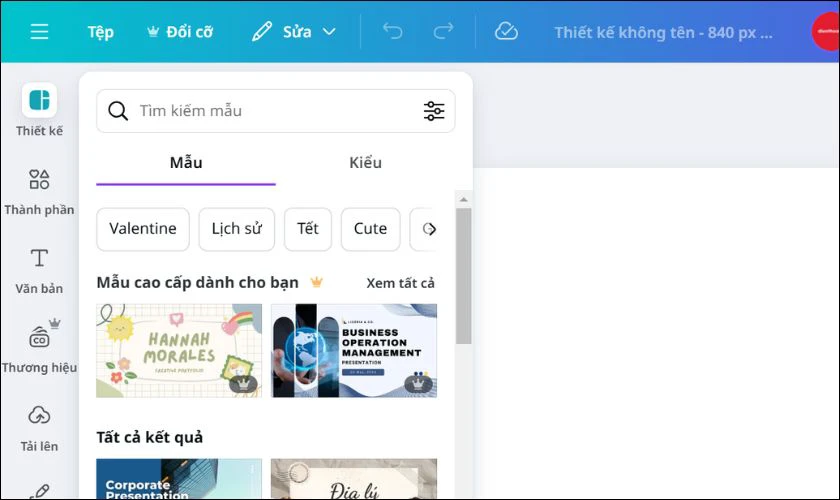840x500 pixels.
Task: Click the pencil icon beside Sửa
Action: pos(261,32)
